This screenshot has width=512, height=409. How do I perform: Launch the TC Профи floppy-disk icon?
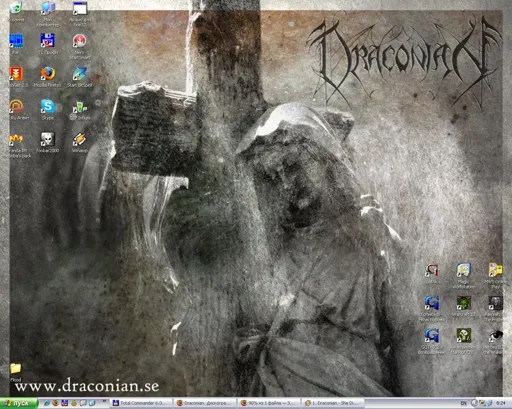click(47, 40)
